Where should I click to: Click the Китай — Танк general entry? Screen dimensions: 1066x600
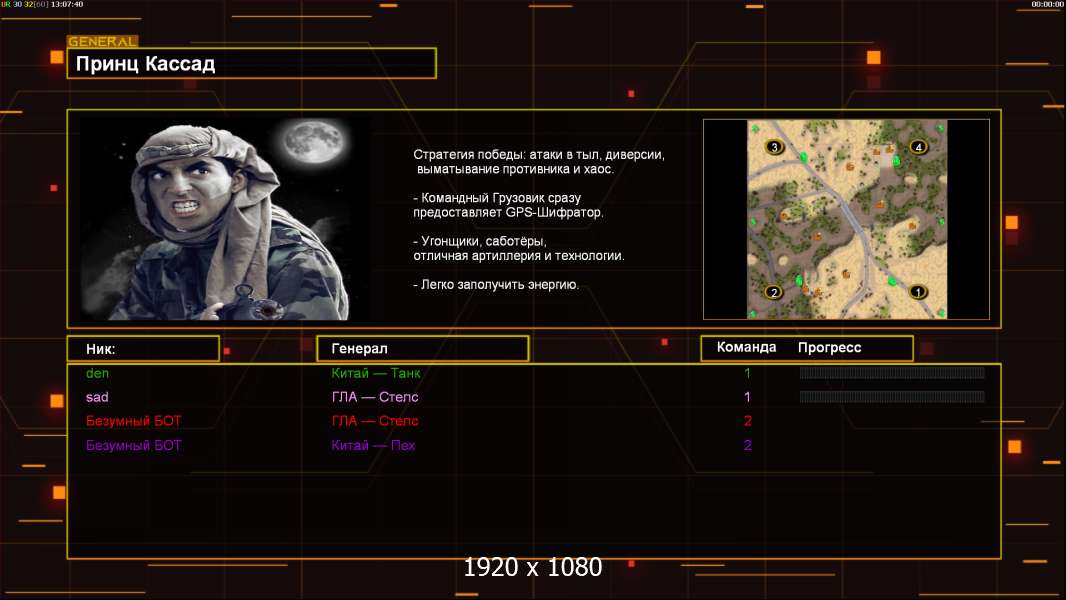375,373
